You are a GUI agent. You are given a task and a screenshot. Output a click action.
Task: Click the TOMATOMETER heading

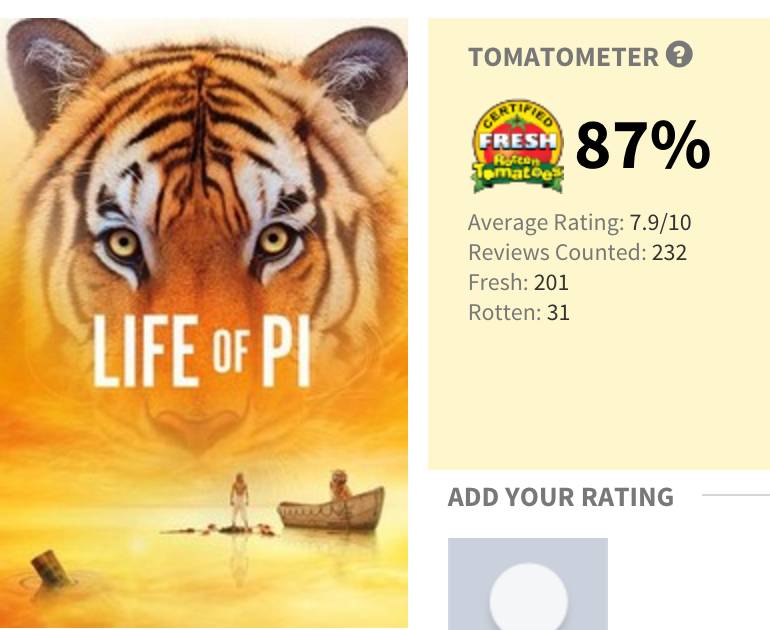564,57
